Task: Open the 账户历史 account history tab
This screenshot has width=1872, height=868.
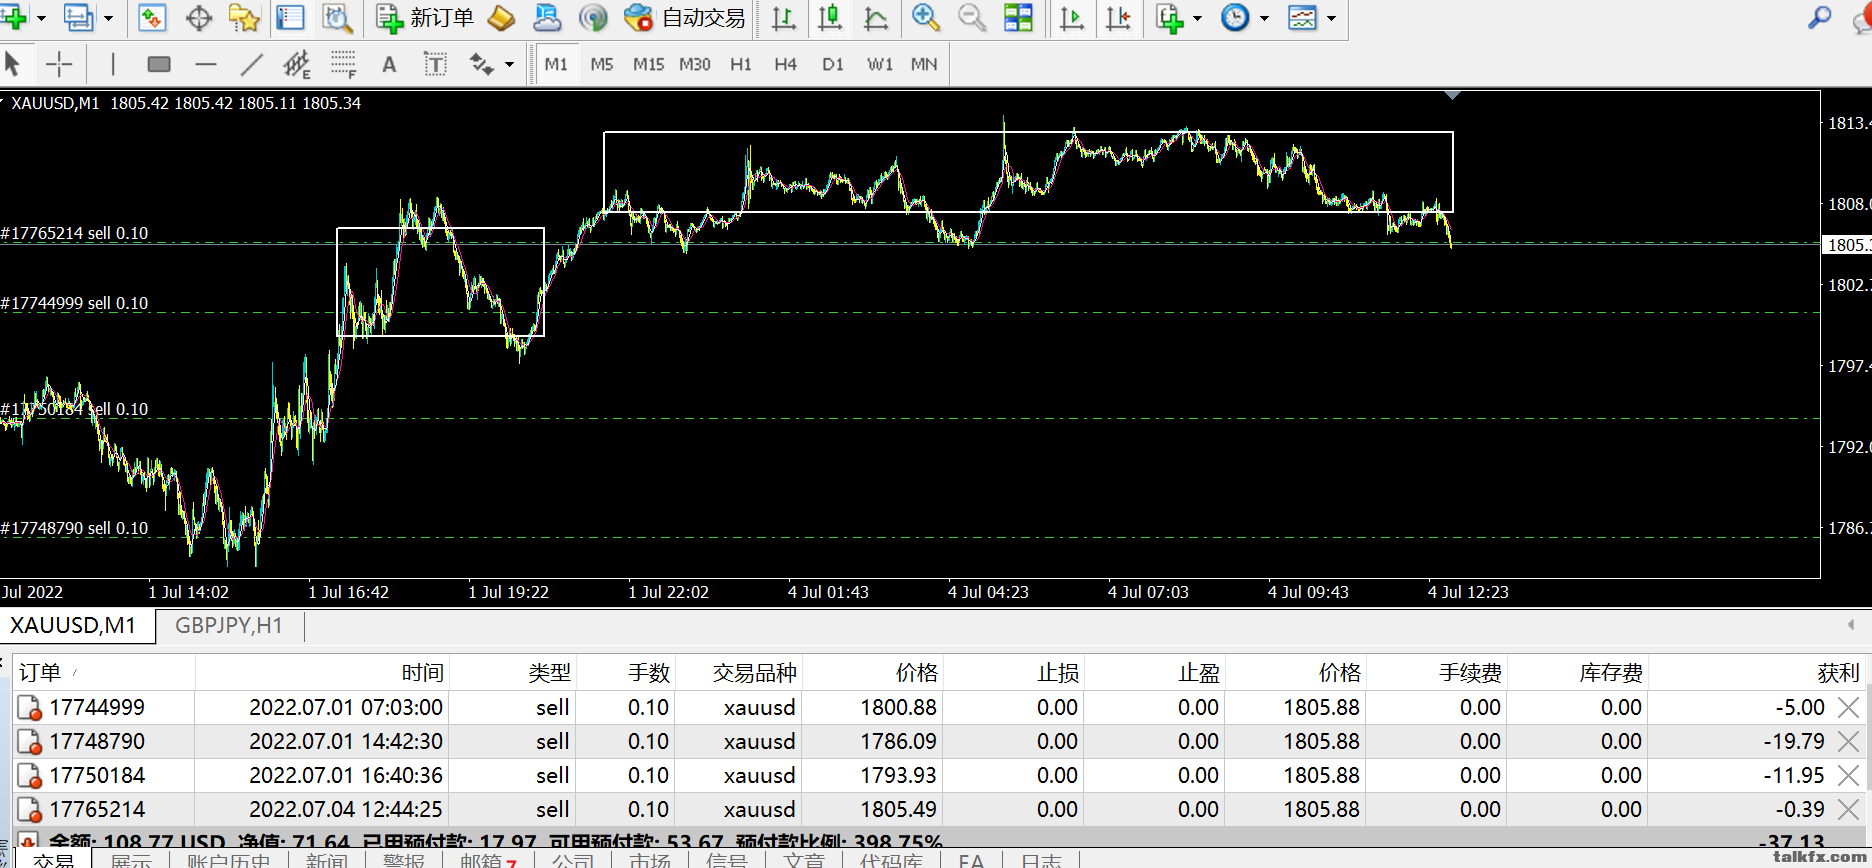Action: [x=229, y=860]
